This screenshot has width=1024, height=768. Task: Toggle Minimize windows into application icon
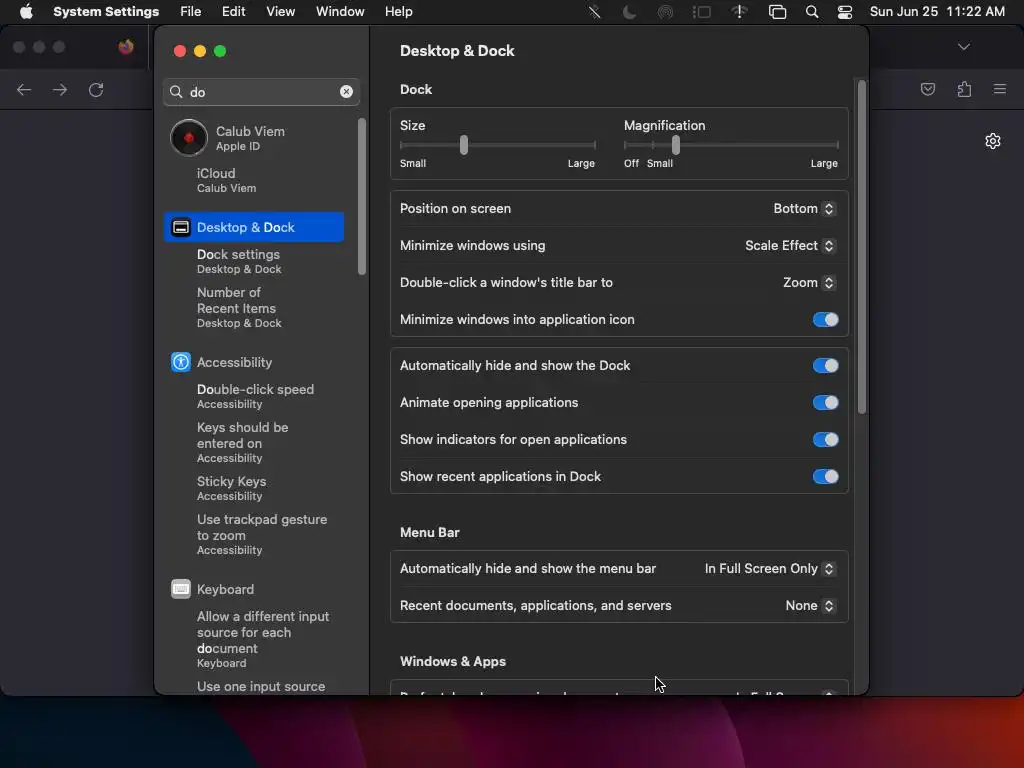825,319
